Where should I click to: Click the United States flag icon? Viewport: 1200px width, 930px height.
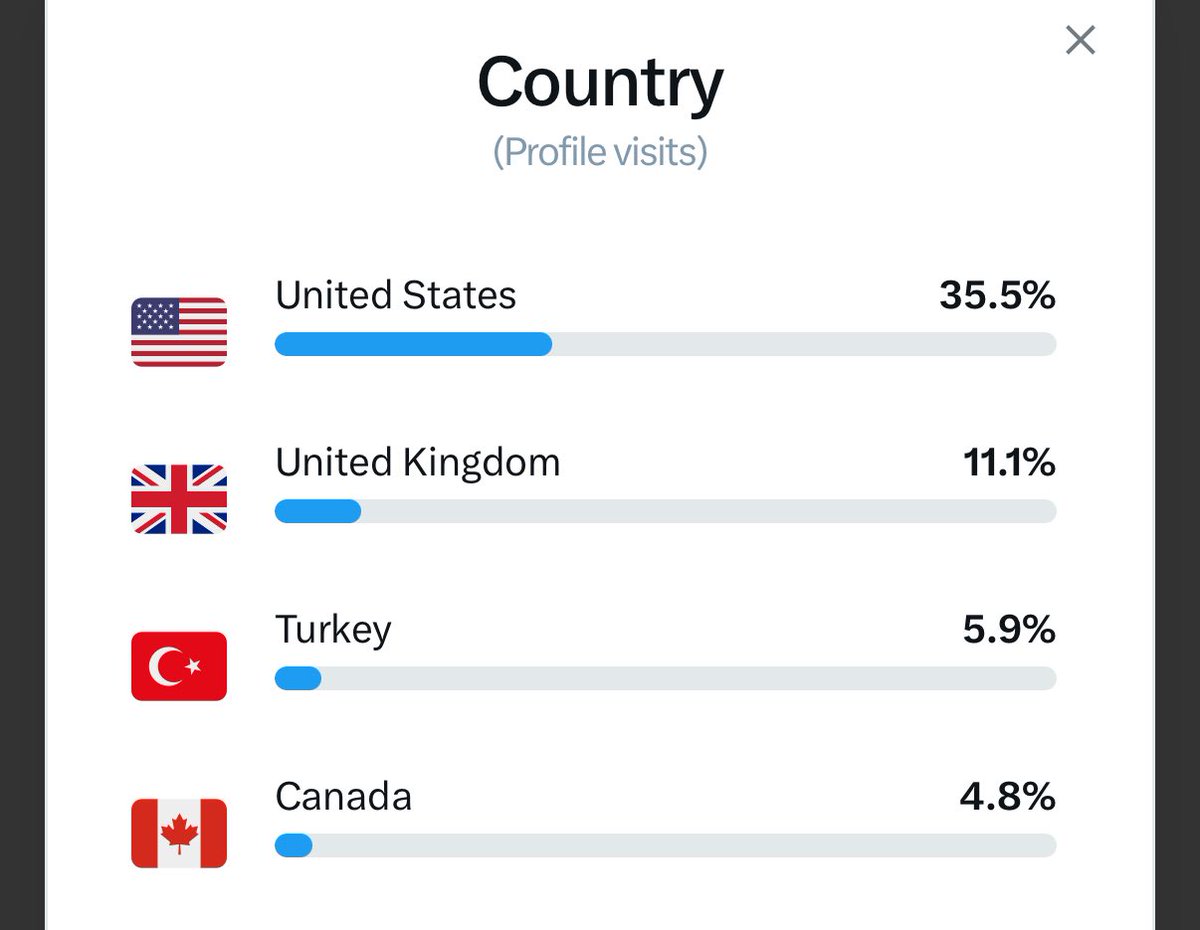179,332
